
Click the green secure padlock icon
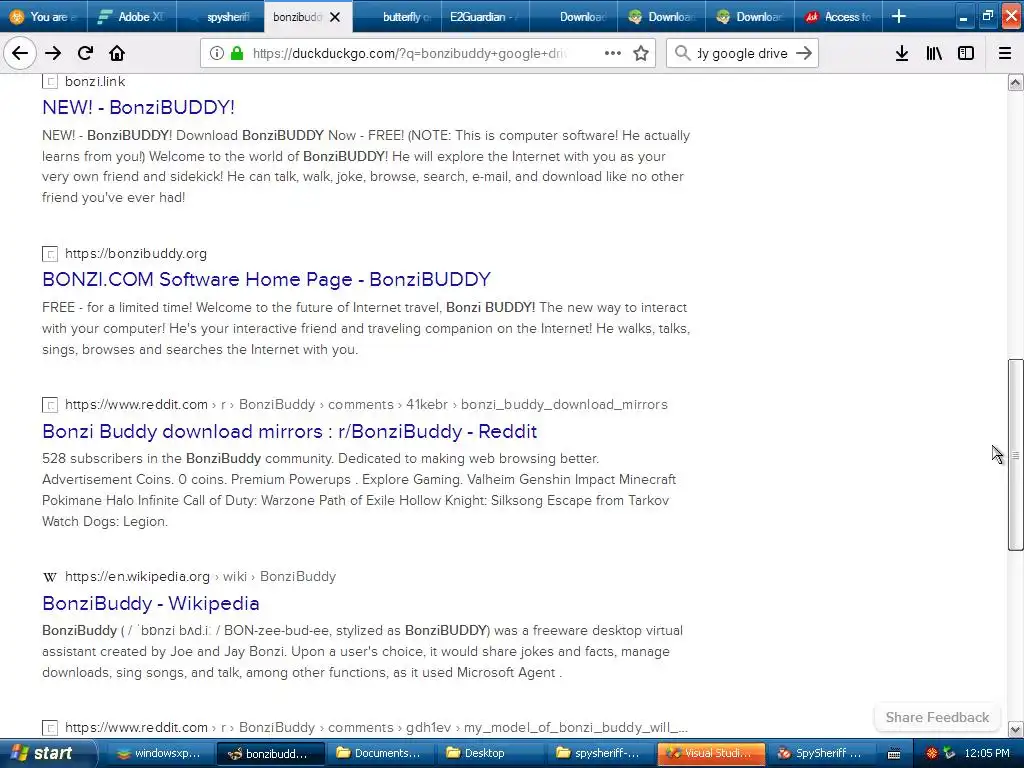pos(237,54)
